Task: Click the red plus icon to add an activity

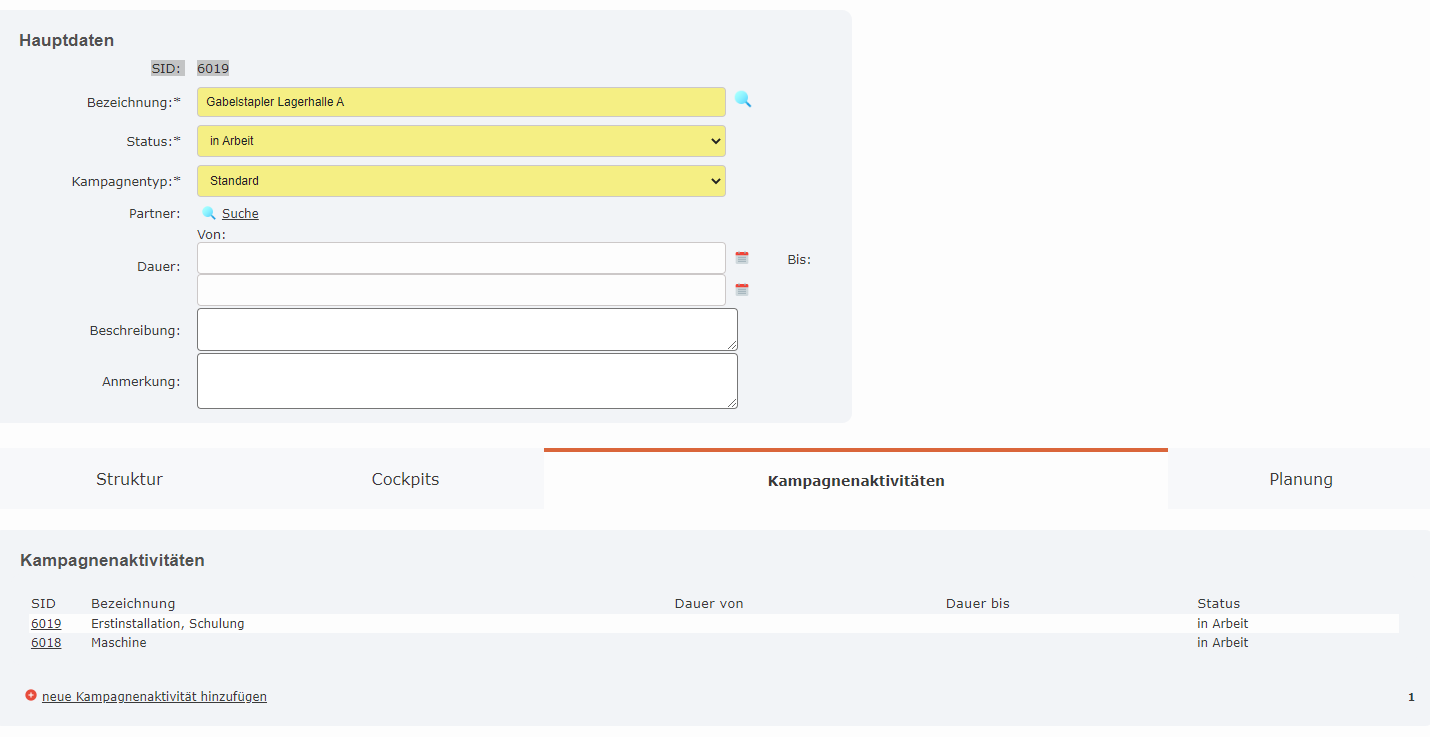Action: point(31,696)
